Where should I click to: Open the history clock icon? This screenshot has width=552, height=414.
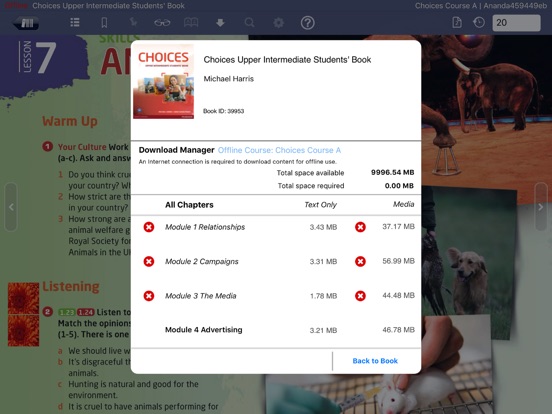click(x=479, y=23)
